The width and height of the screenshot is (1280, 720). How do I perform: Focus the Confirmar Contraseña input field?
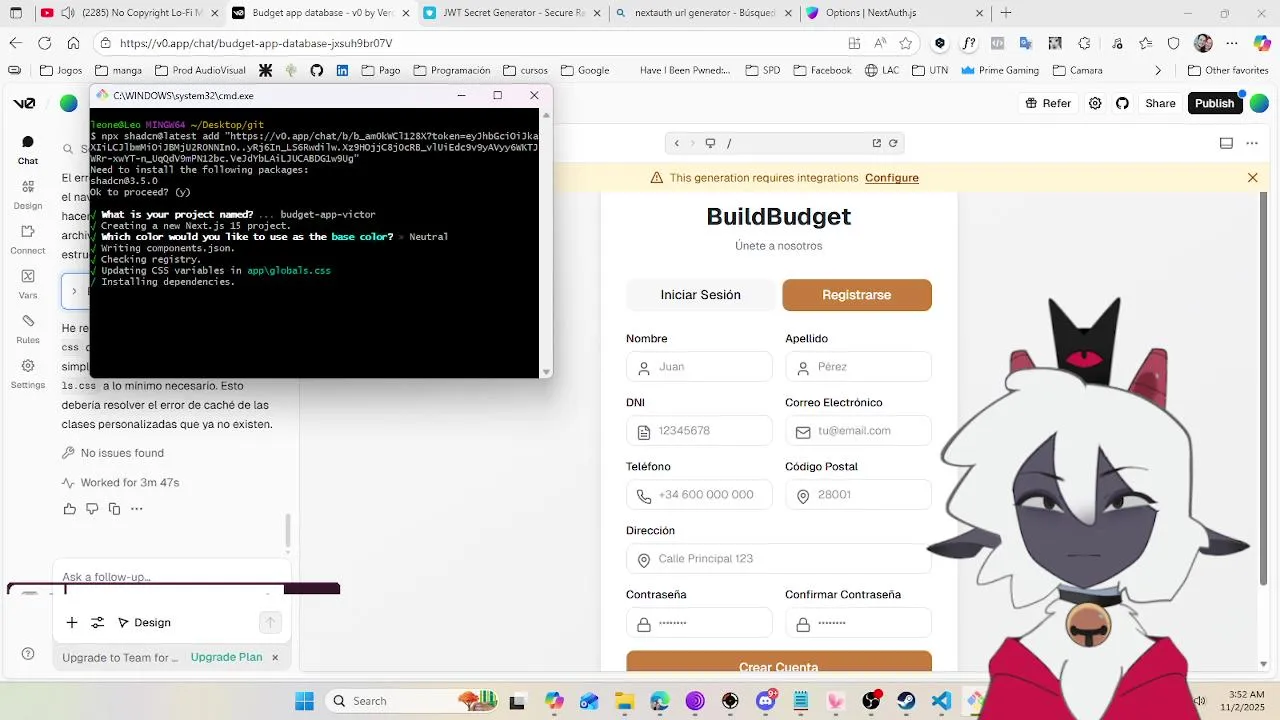point(858,623)
